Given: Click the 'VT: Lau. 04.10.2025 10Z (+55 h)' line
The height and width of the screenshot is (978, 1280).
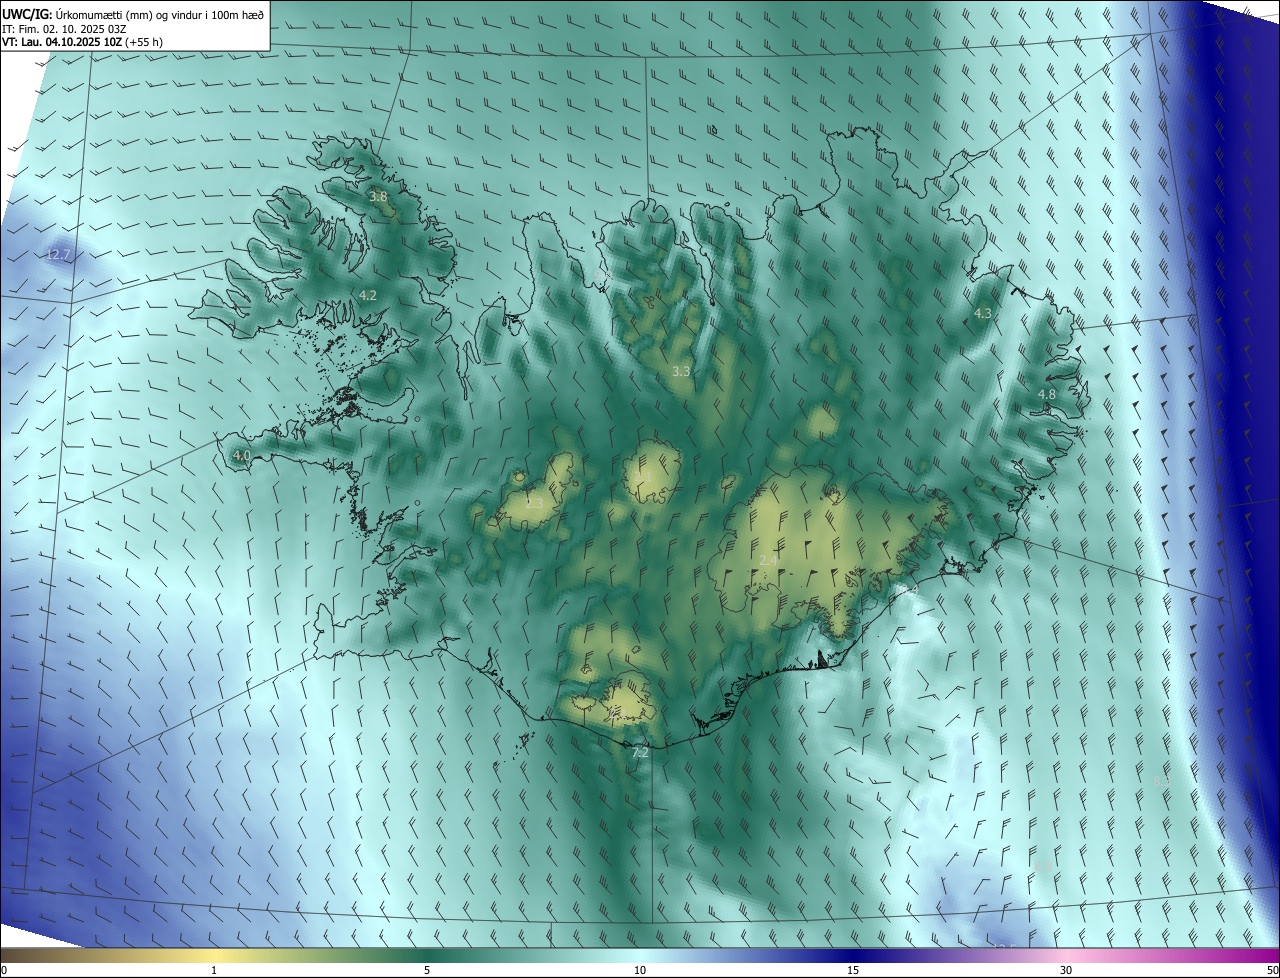Looking at the screenshot, I should [x=81, y=42].
